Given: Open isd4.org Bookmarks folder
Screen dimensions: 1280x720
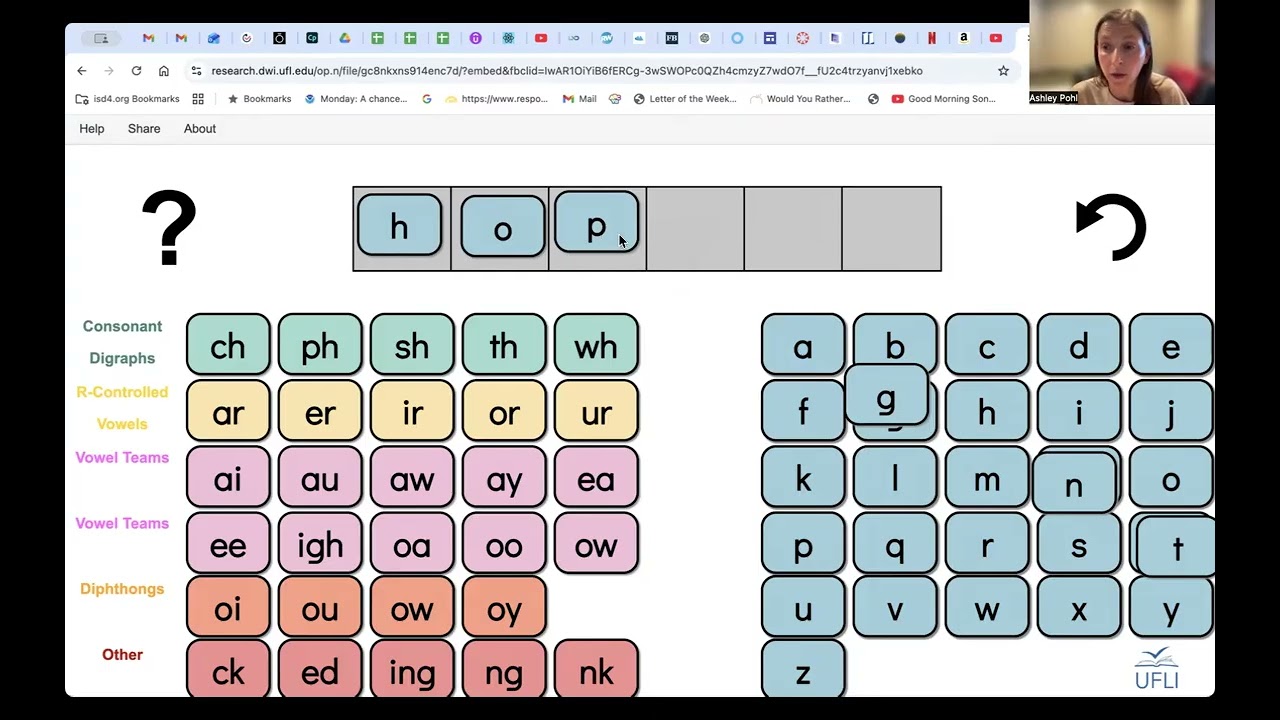Looking at the screenshot, I should (128, 99).
